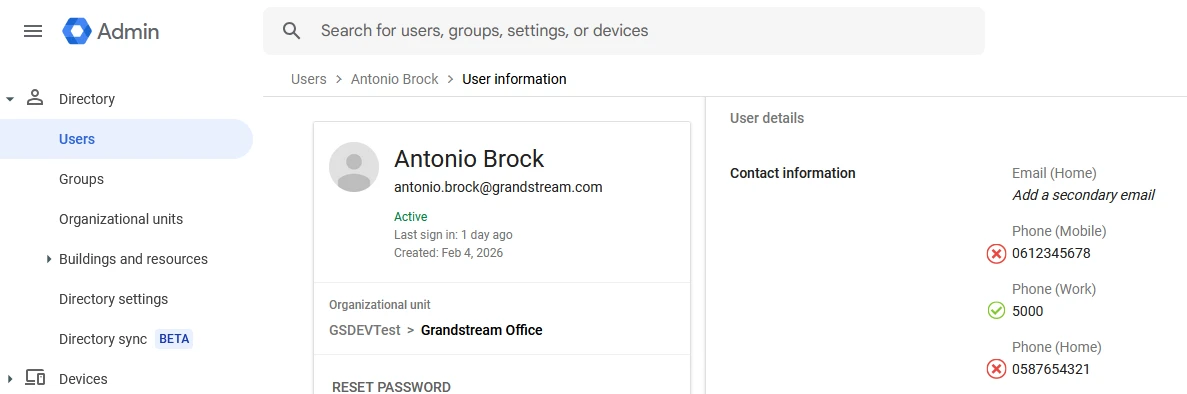Click User details heading

click(x=767, y=118)
